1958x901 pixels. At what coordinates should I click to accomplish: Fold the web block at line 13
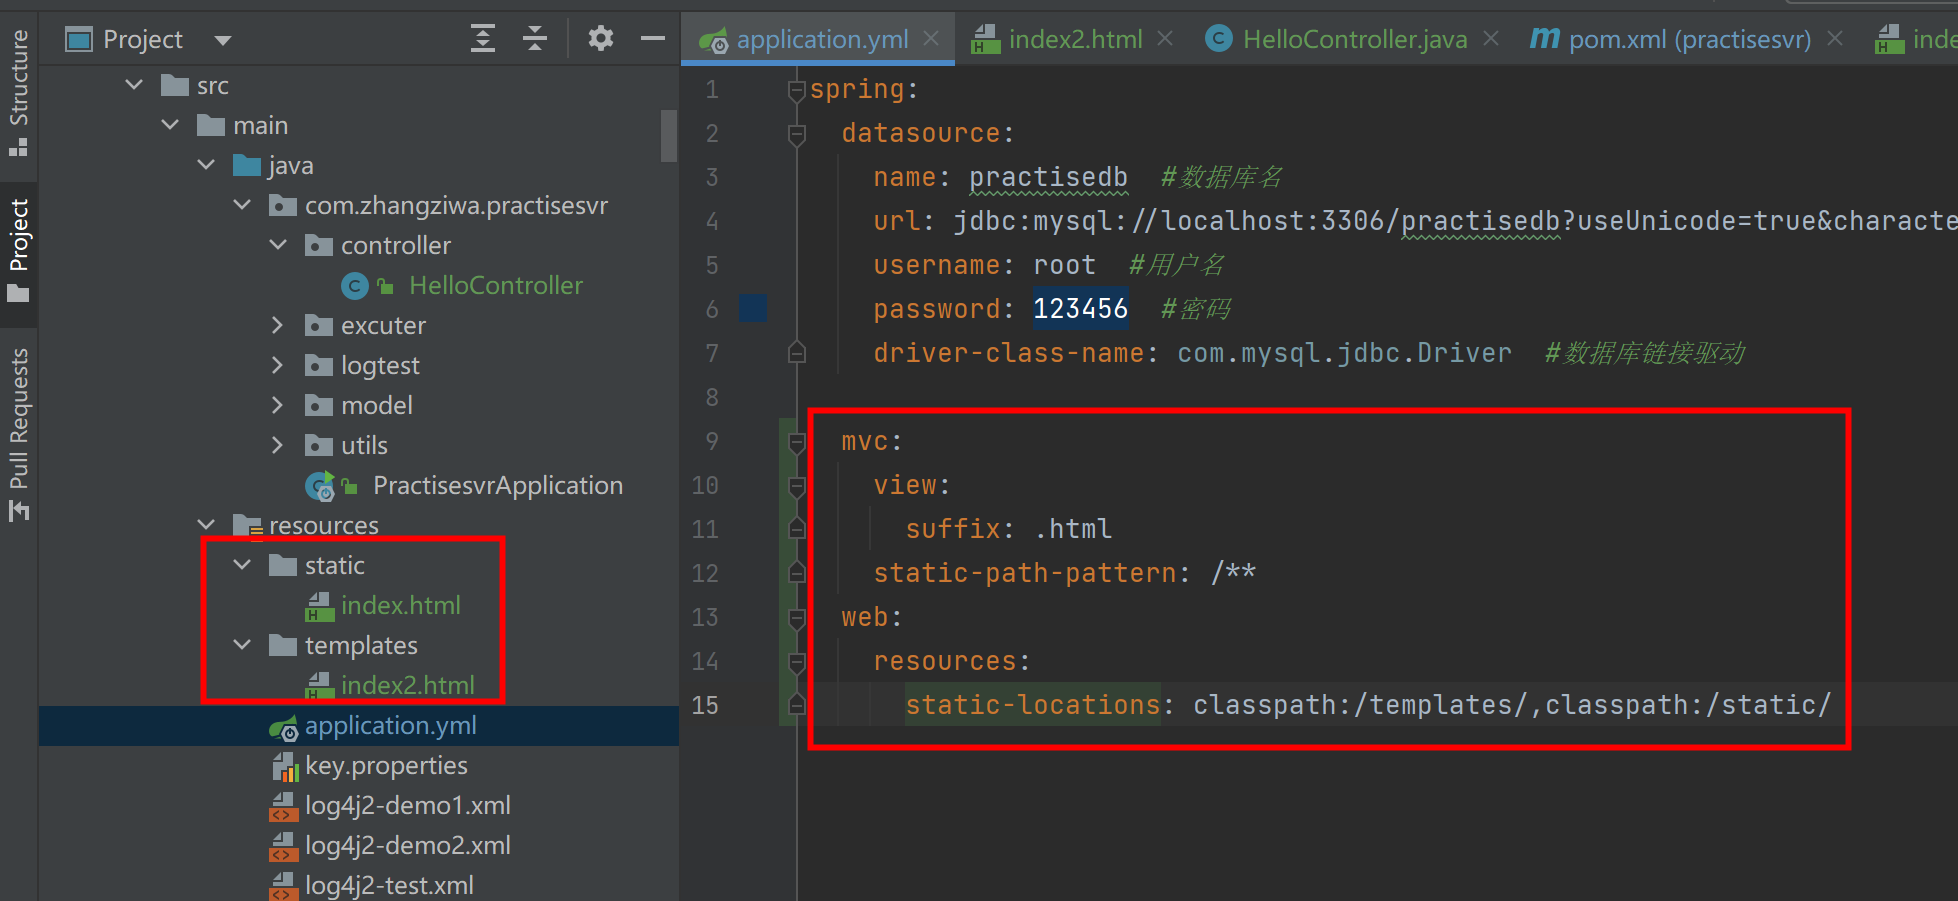797,618
